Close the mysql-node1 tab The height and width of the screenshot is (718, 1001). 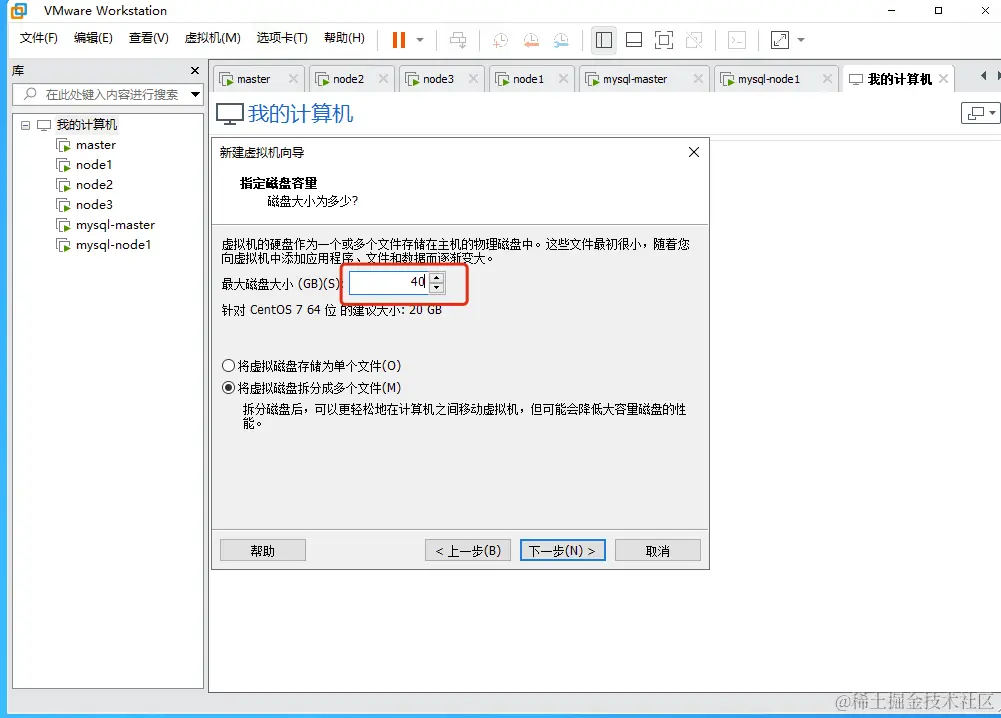pyautogui.click(x=827, y=79)
